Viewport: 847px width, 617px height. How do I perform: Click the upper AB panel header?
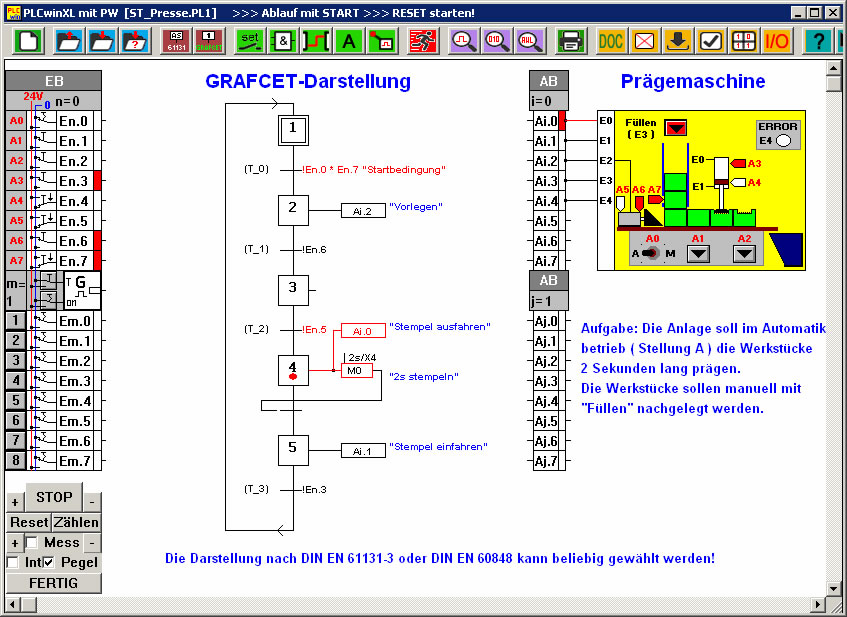[x=549, y=81]
